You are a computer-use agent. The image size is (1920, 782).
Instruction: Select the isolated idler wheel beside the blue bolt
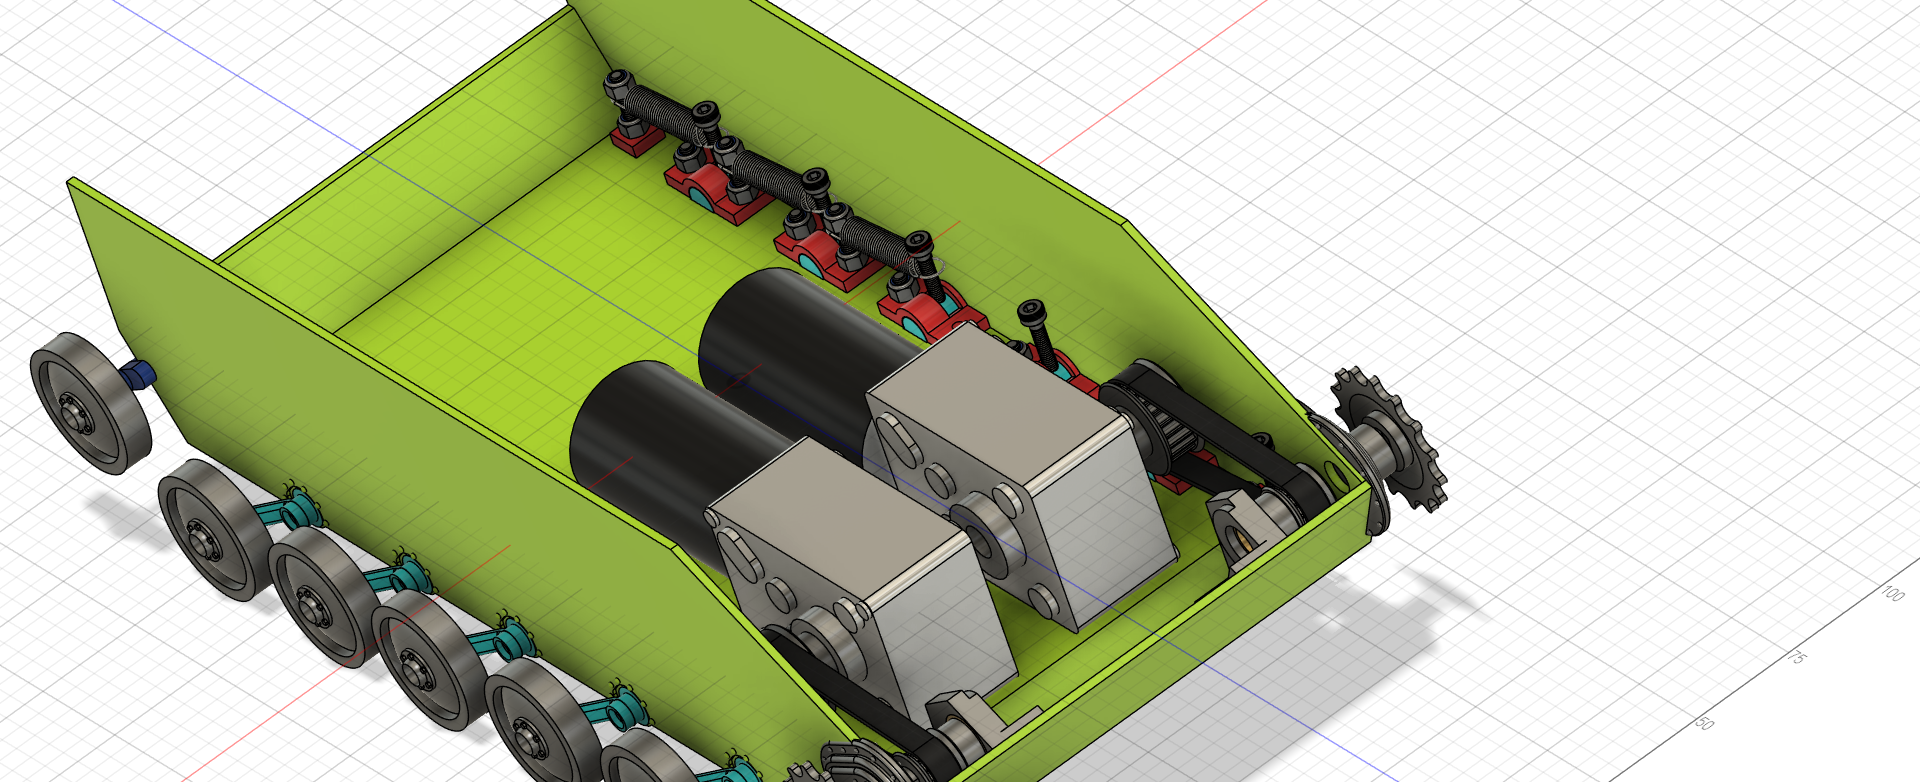(x=90, y=402)
